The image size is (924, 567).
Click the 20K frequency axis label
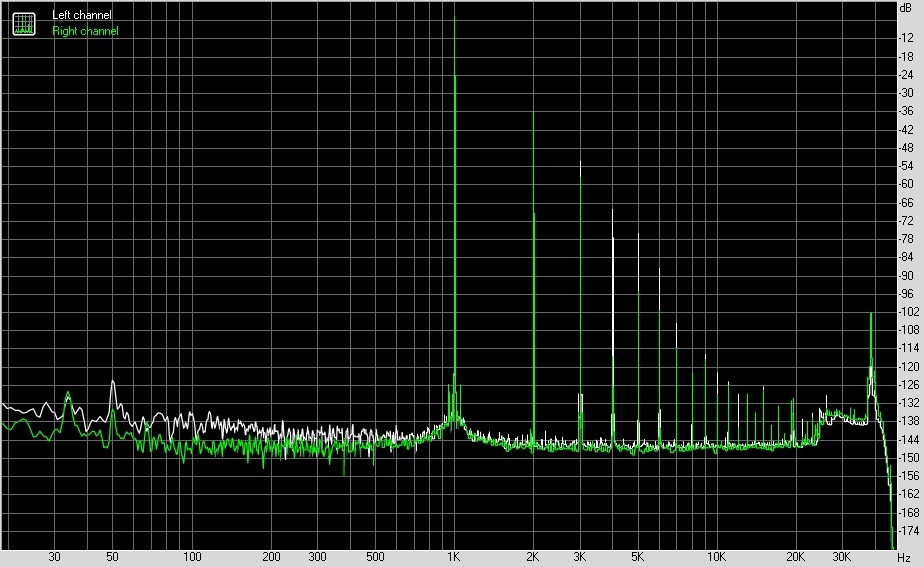(x=795, y=557)
